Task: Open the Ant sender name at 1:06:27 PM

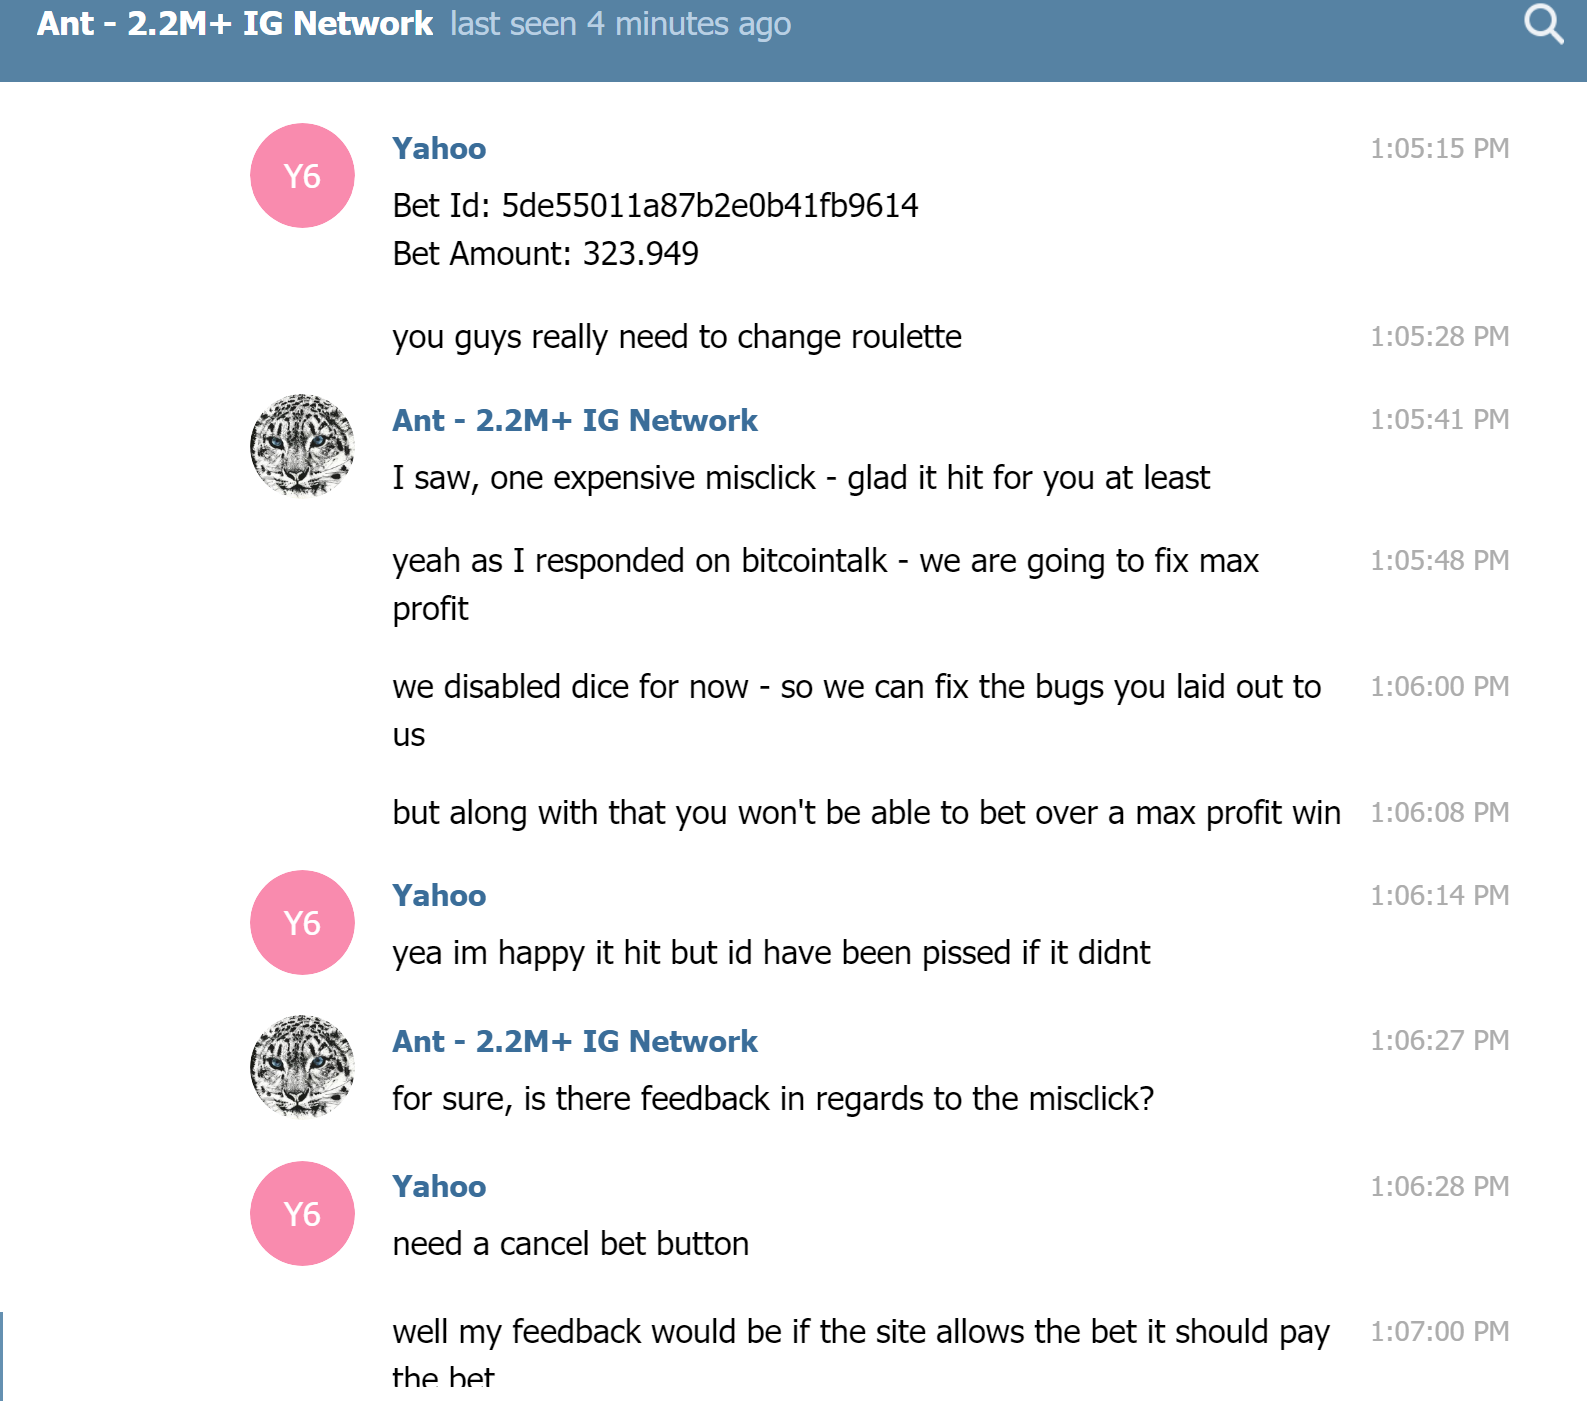Action: point(575,1042)
